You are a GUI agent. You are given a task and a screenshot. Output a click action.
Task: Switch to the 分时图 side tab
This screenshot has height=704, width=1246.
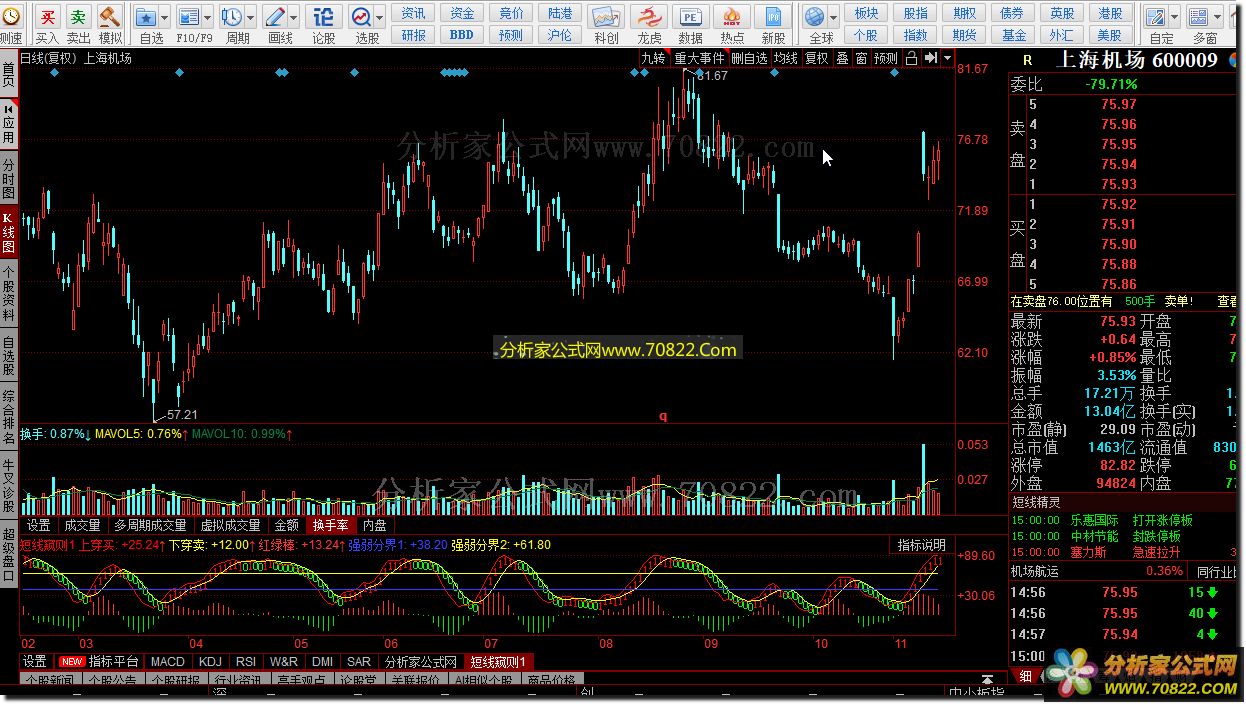tap(9, 176)
